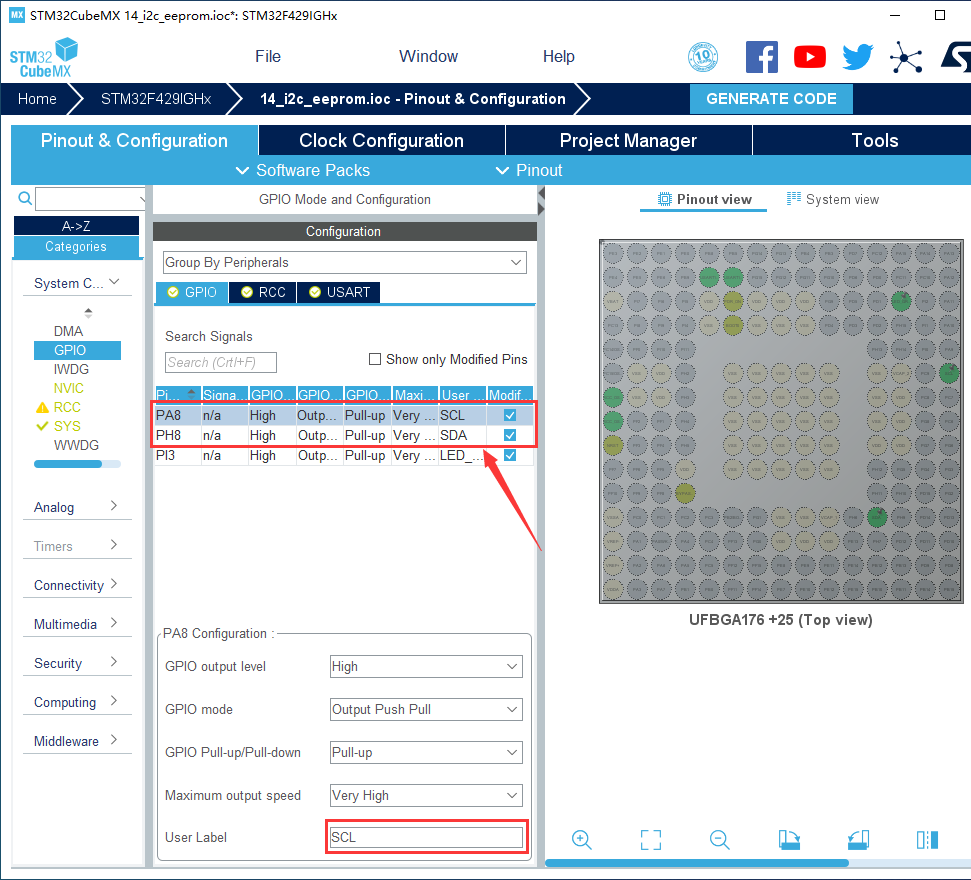The width and height of the screenshot is (971, 880).
Task: Enable Show only Modified Pins checkbox
Action: point(376,360)
